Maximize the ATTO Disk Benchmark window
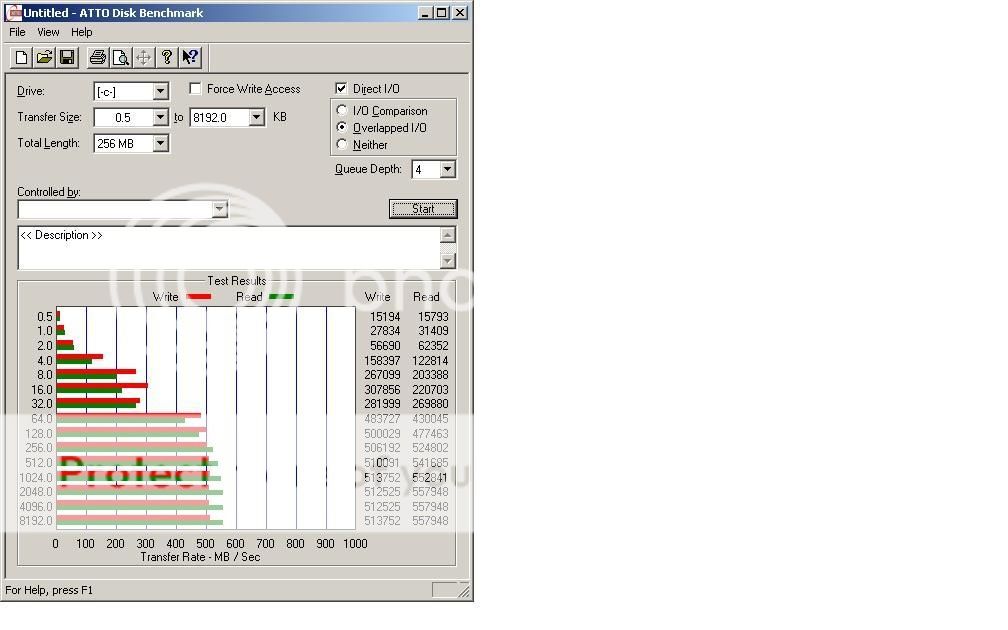 click(x=442, y=13)
